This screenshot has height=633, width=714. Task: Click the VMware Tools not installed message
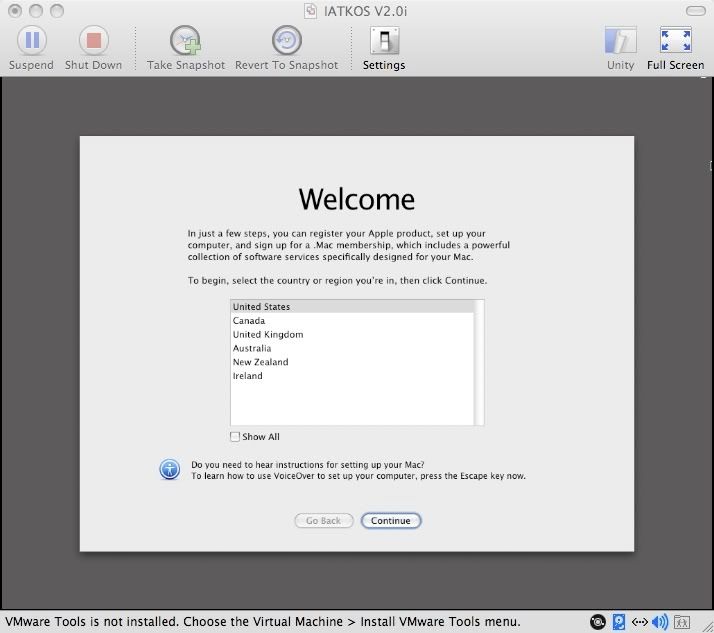tap(263, 622)
